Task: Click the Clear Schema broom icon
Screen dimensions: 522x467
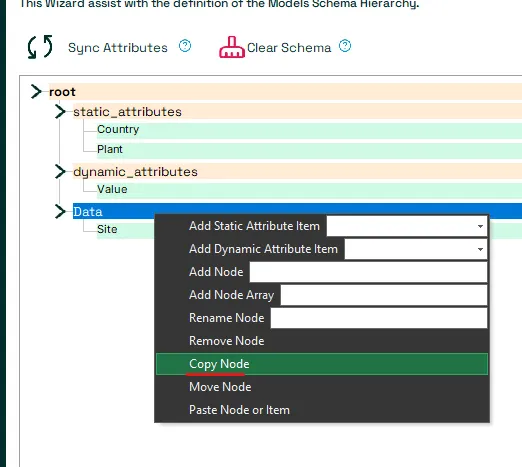Action: point(232,47)
